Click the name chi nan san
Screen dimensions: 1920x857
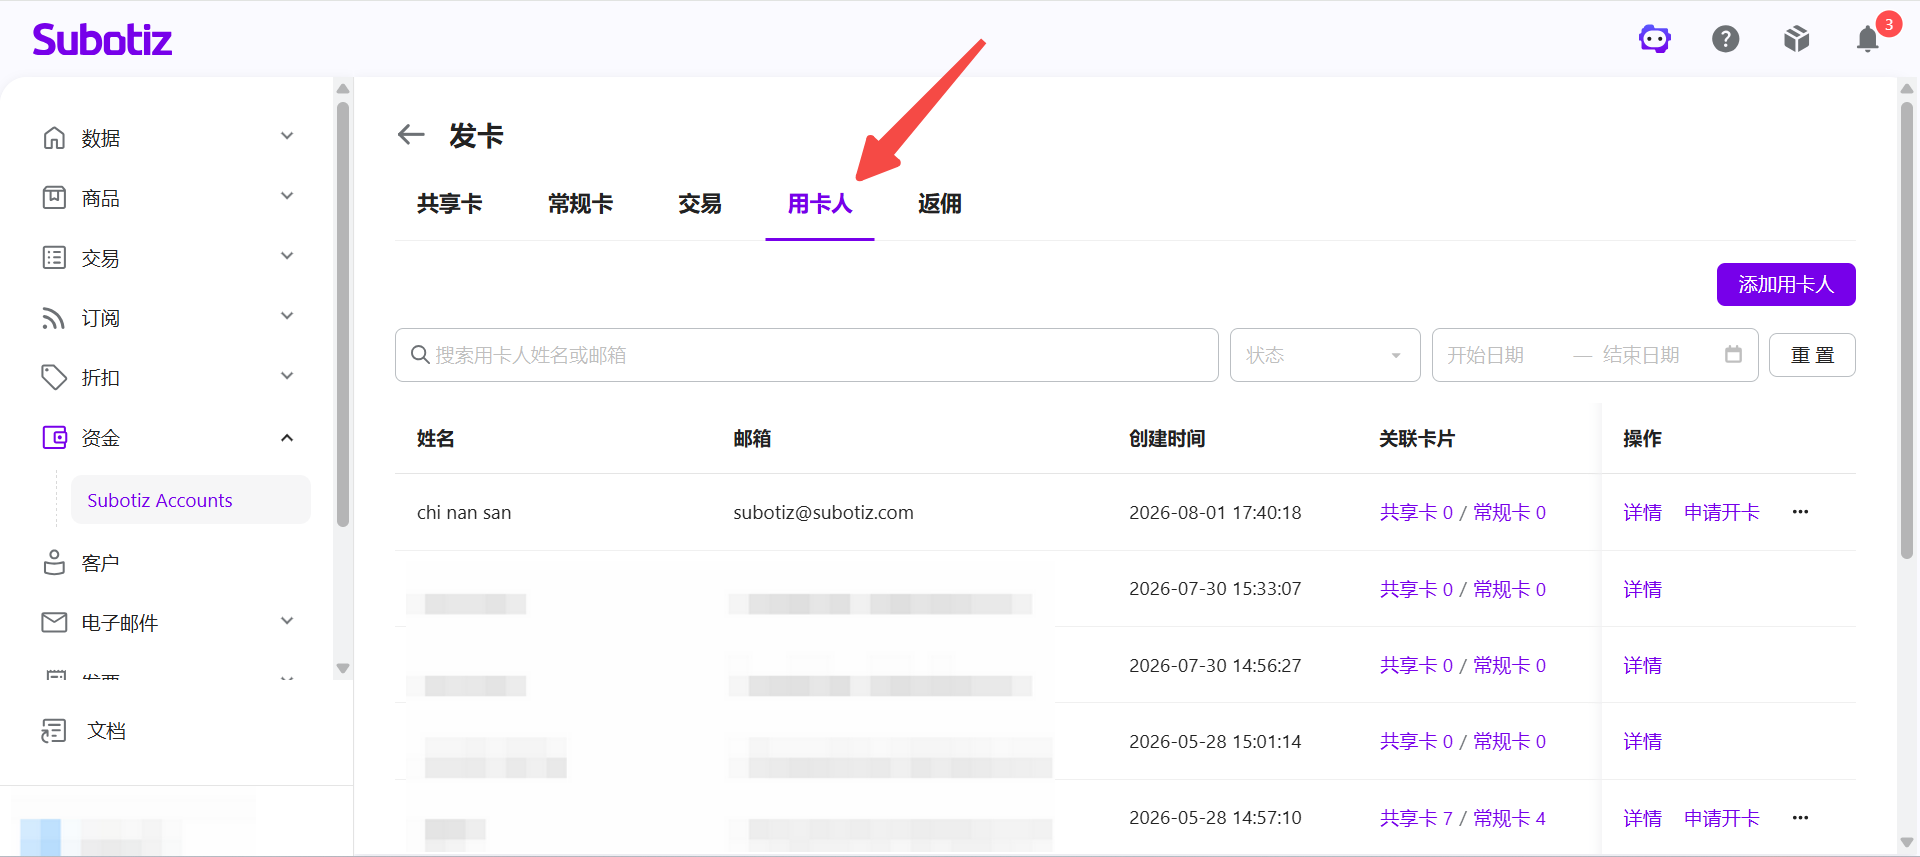tap(464, 513)
